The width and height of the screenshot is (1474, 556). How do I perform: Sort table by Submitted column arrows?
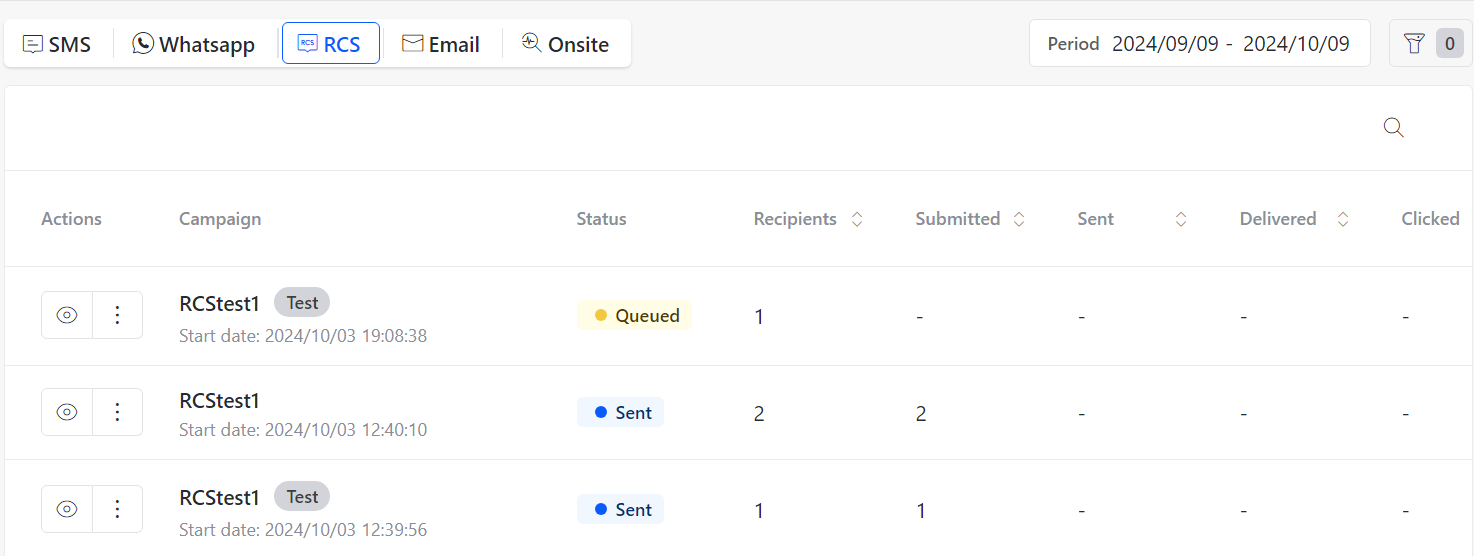pos(1019,219)
